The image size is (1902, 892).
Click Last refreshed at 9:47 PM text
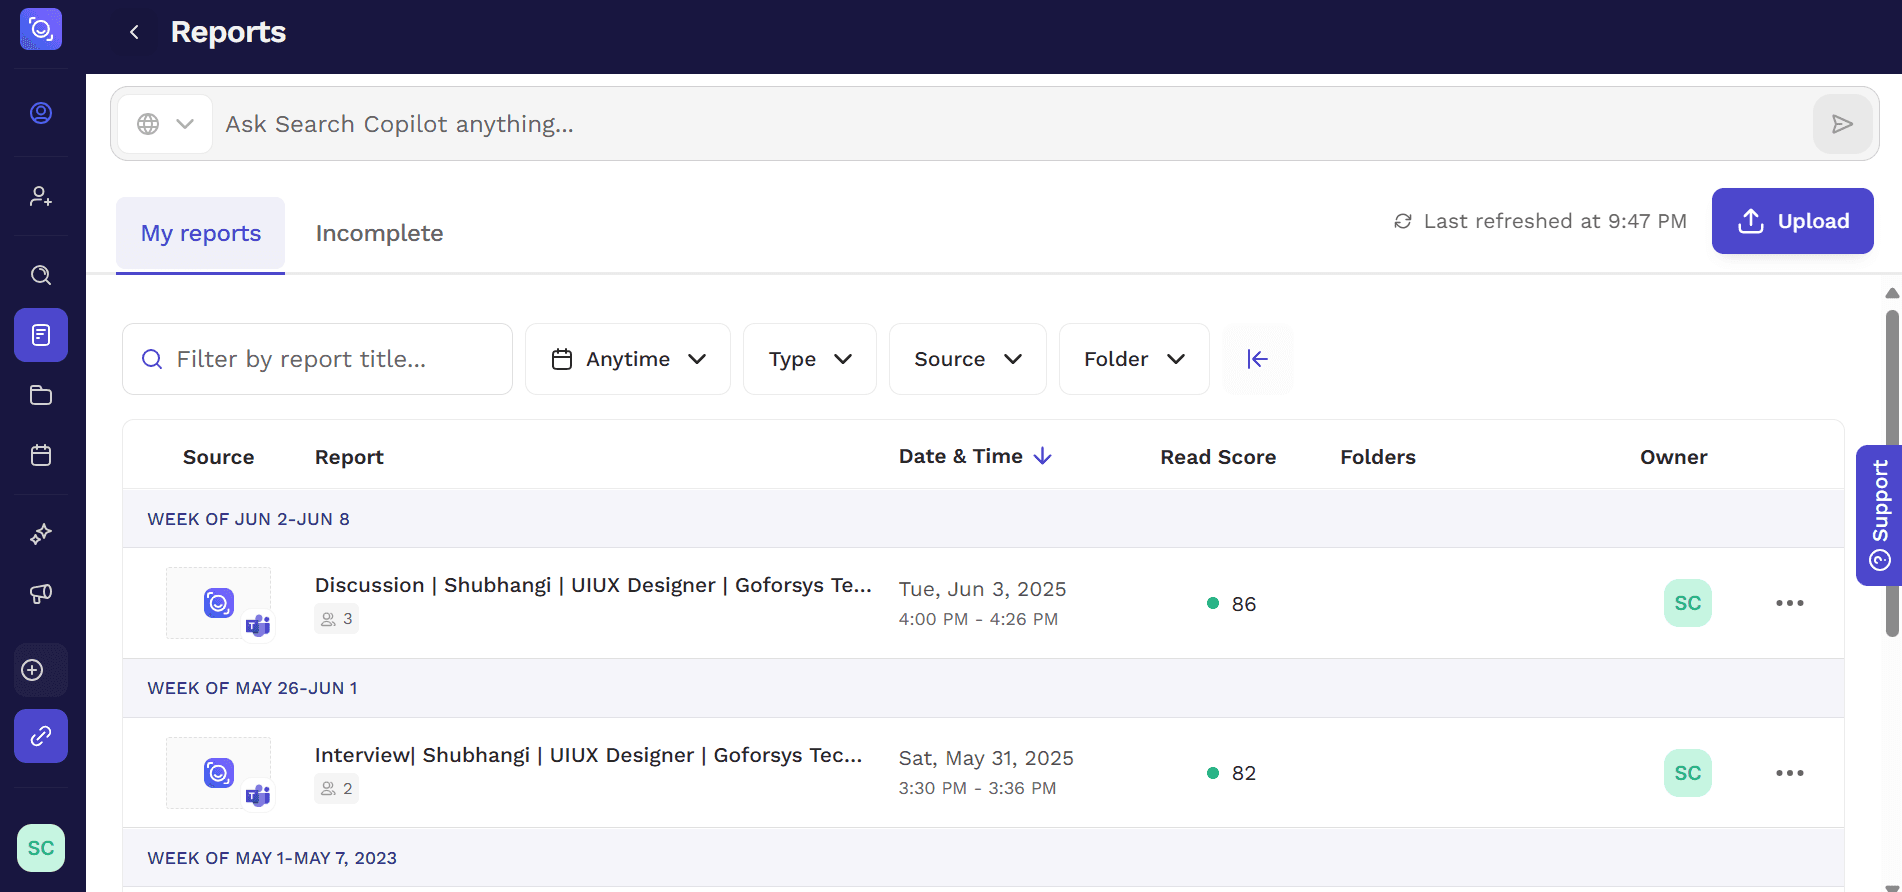[1555, 221]
